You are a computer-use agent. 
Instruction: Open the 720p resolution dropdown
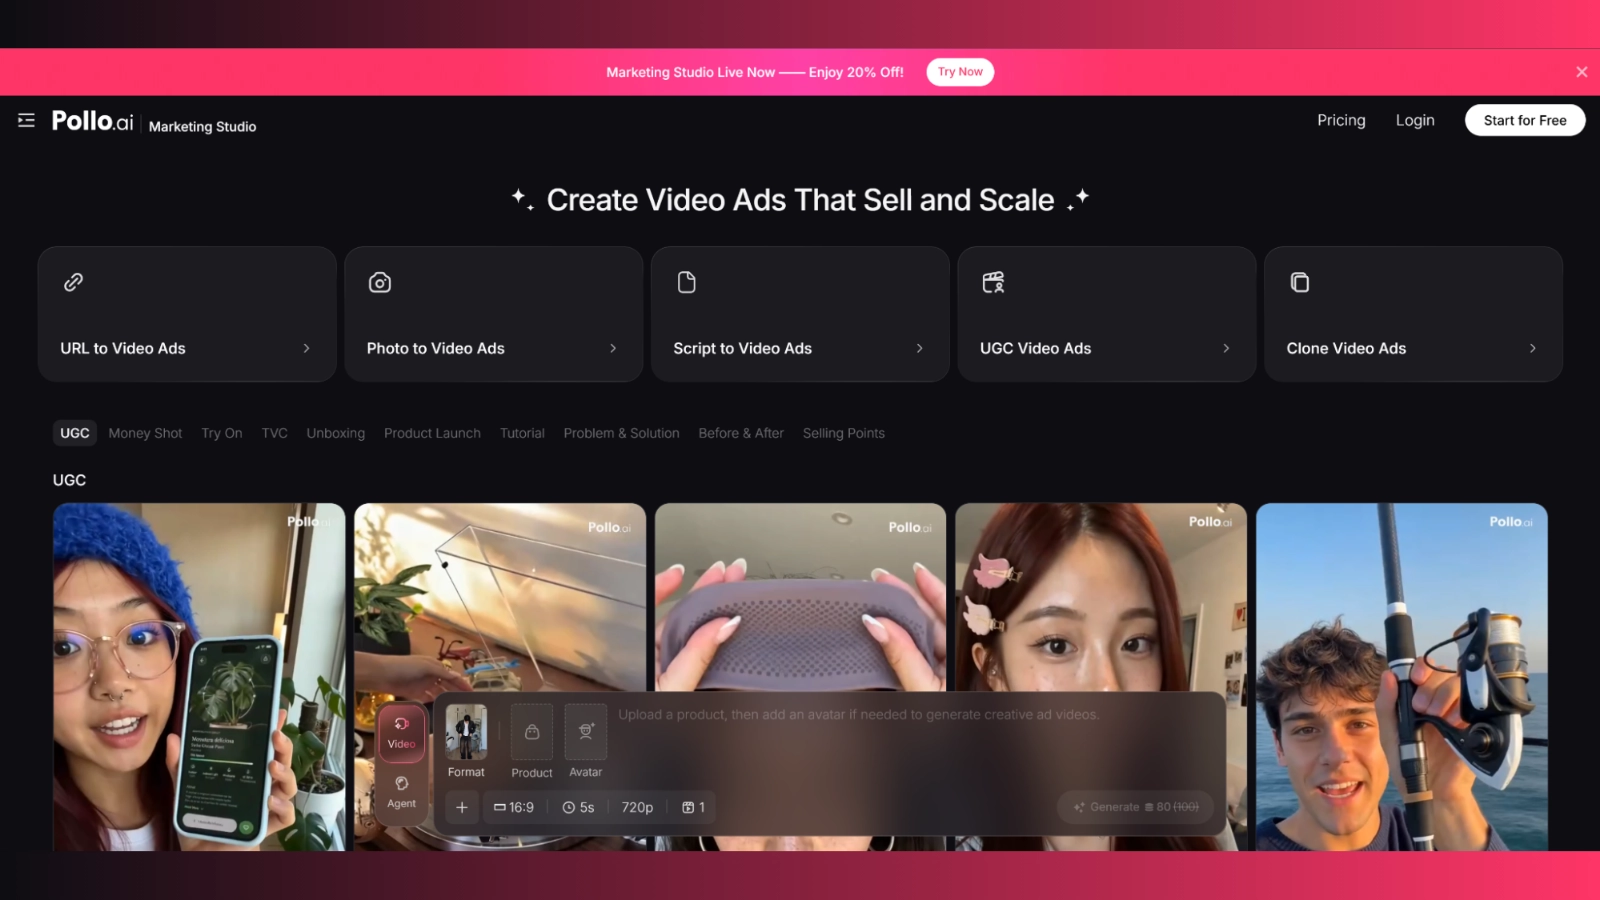click(637, 807)
